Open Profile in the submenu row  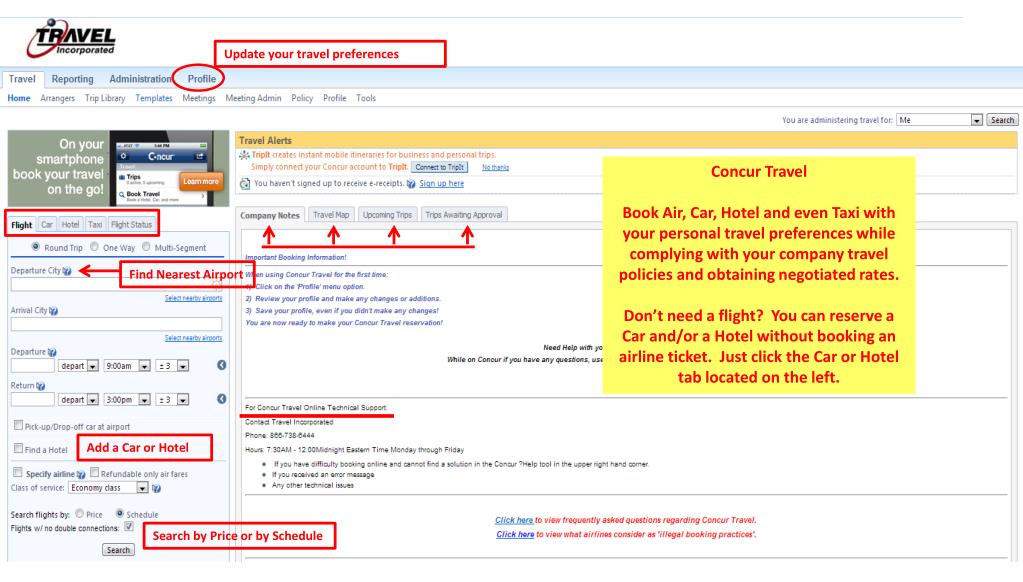click(335, 98)
